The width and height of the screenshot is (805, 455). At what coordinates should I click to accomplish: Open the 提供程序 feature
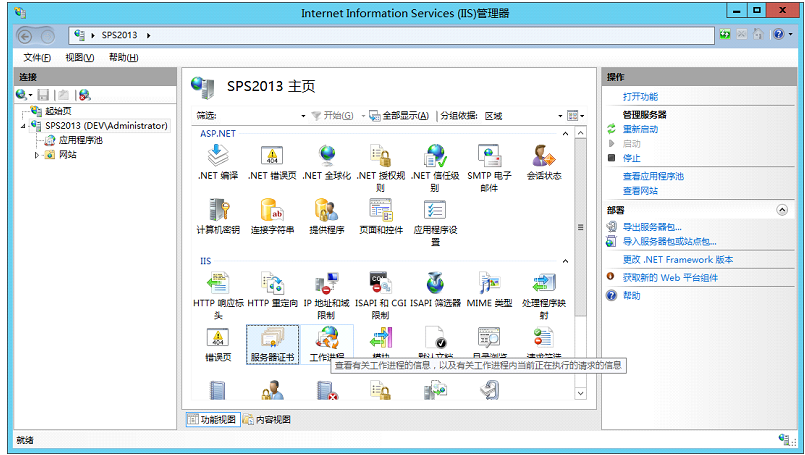327,216
